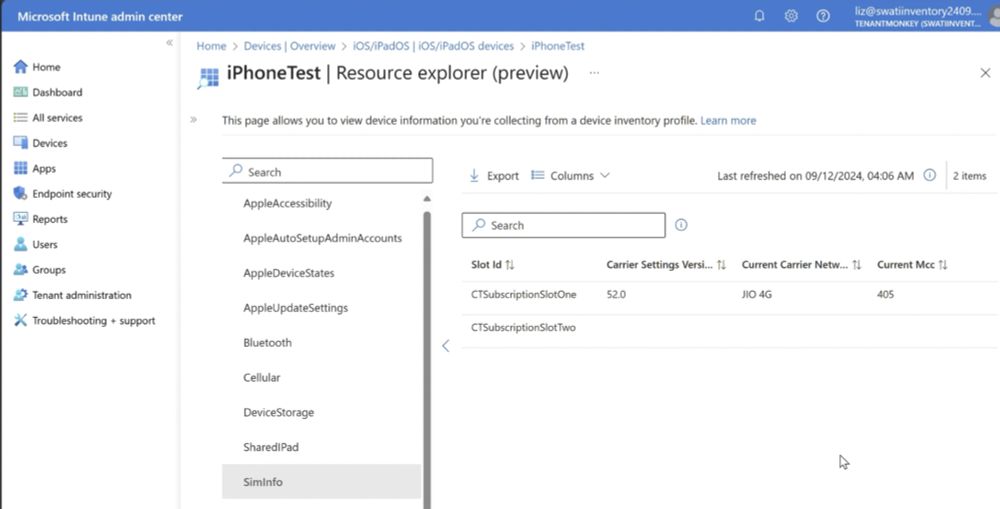Screen dimensions: 1000x509
Task: Click the Tenant administration icon
Action: coord(20,295)
